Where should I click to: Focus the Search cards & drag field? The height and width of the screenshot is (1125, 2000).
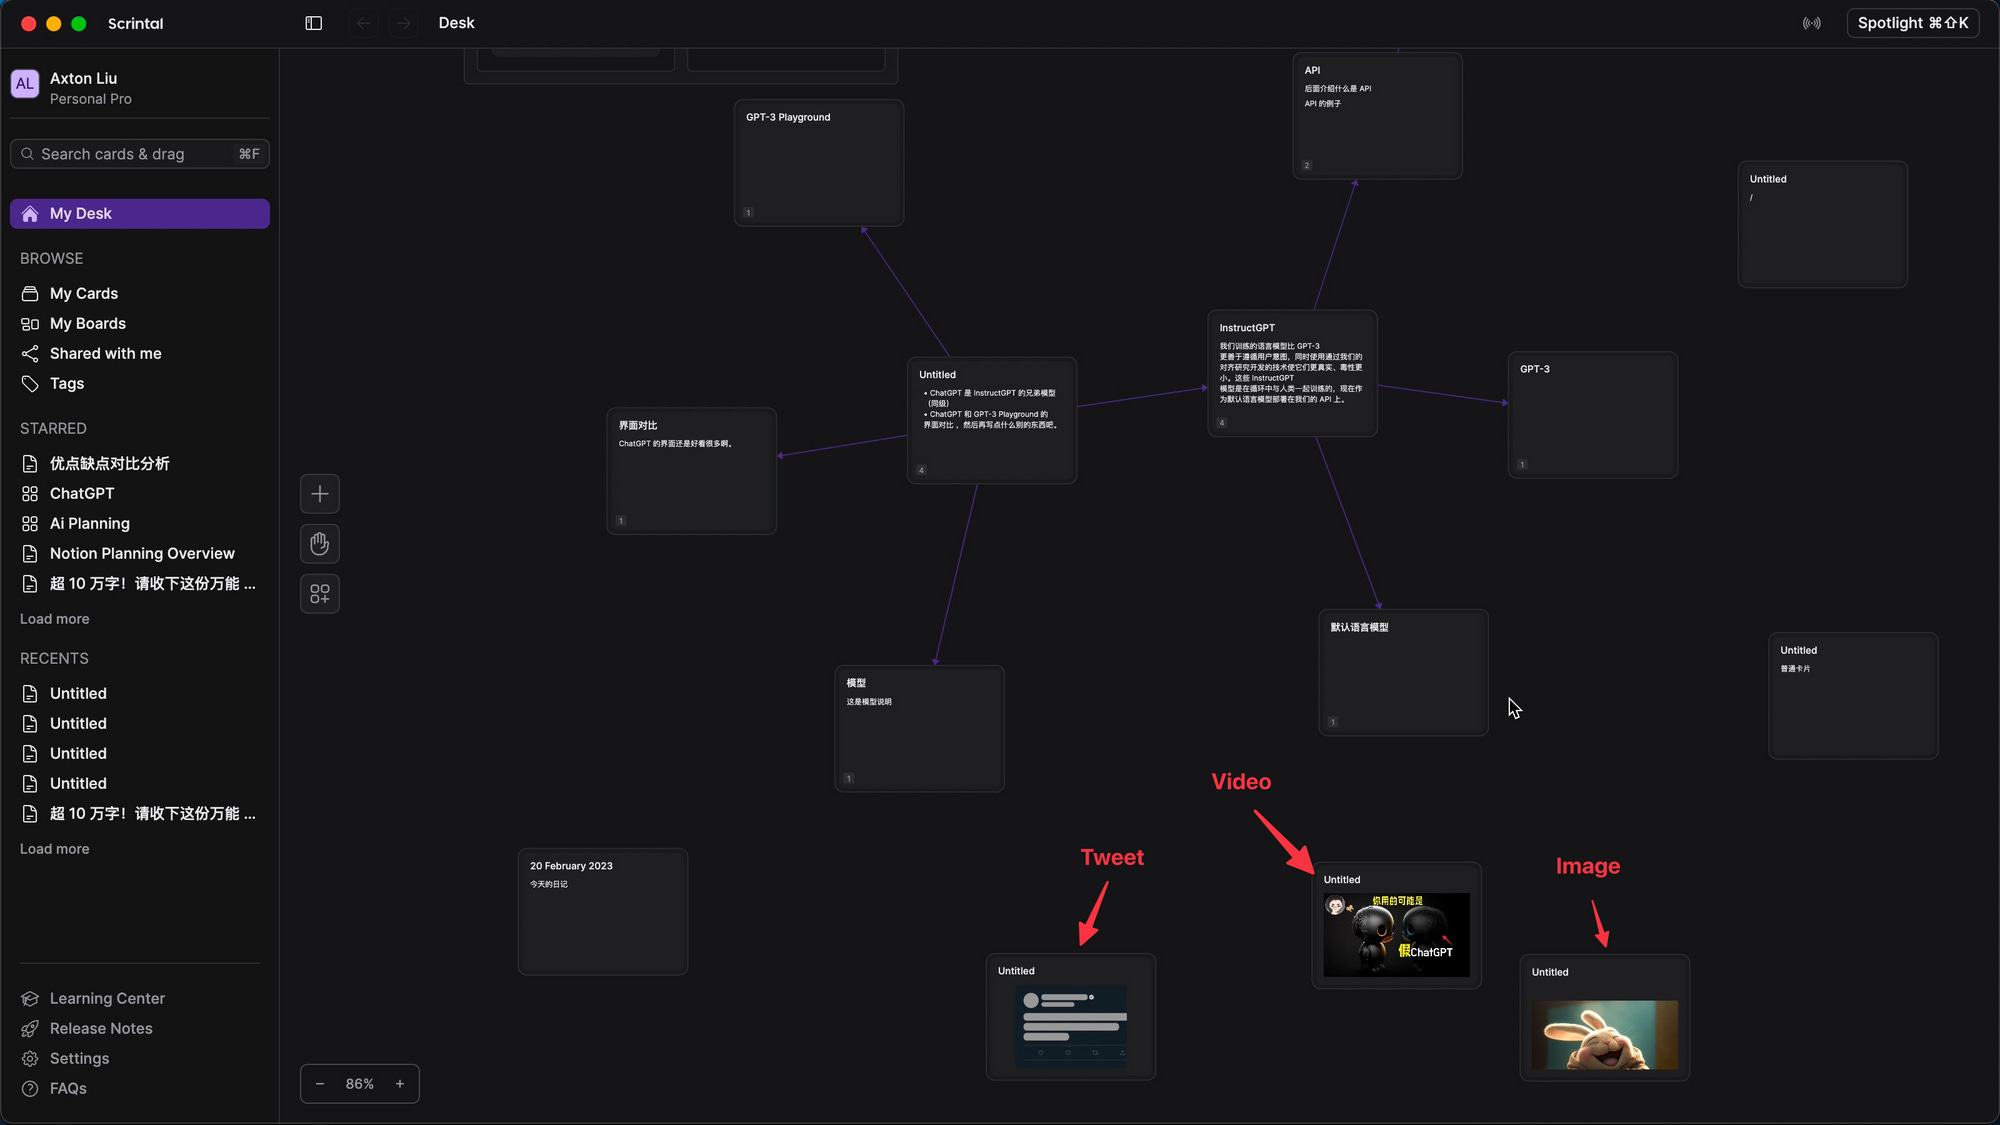tap(140, 154)
